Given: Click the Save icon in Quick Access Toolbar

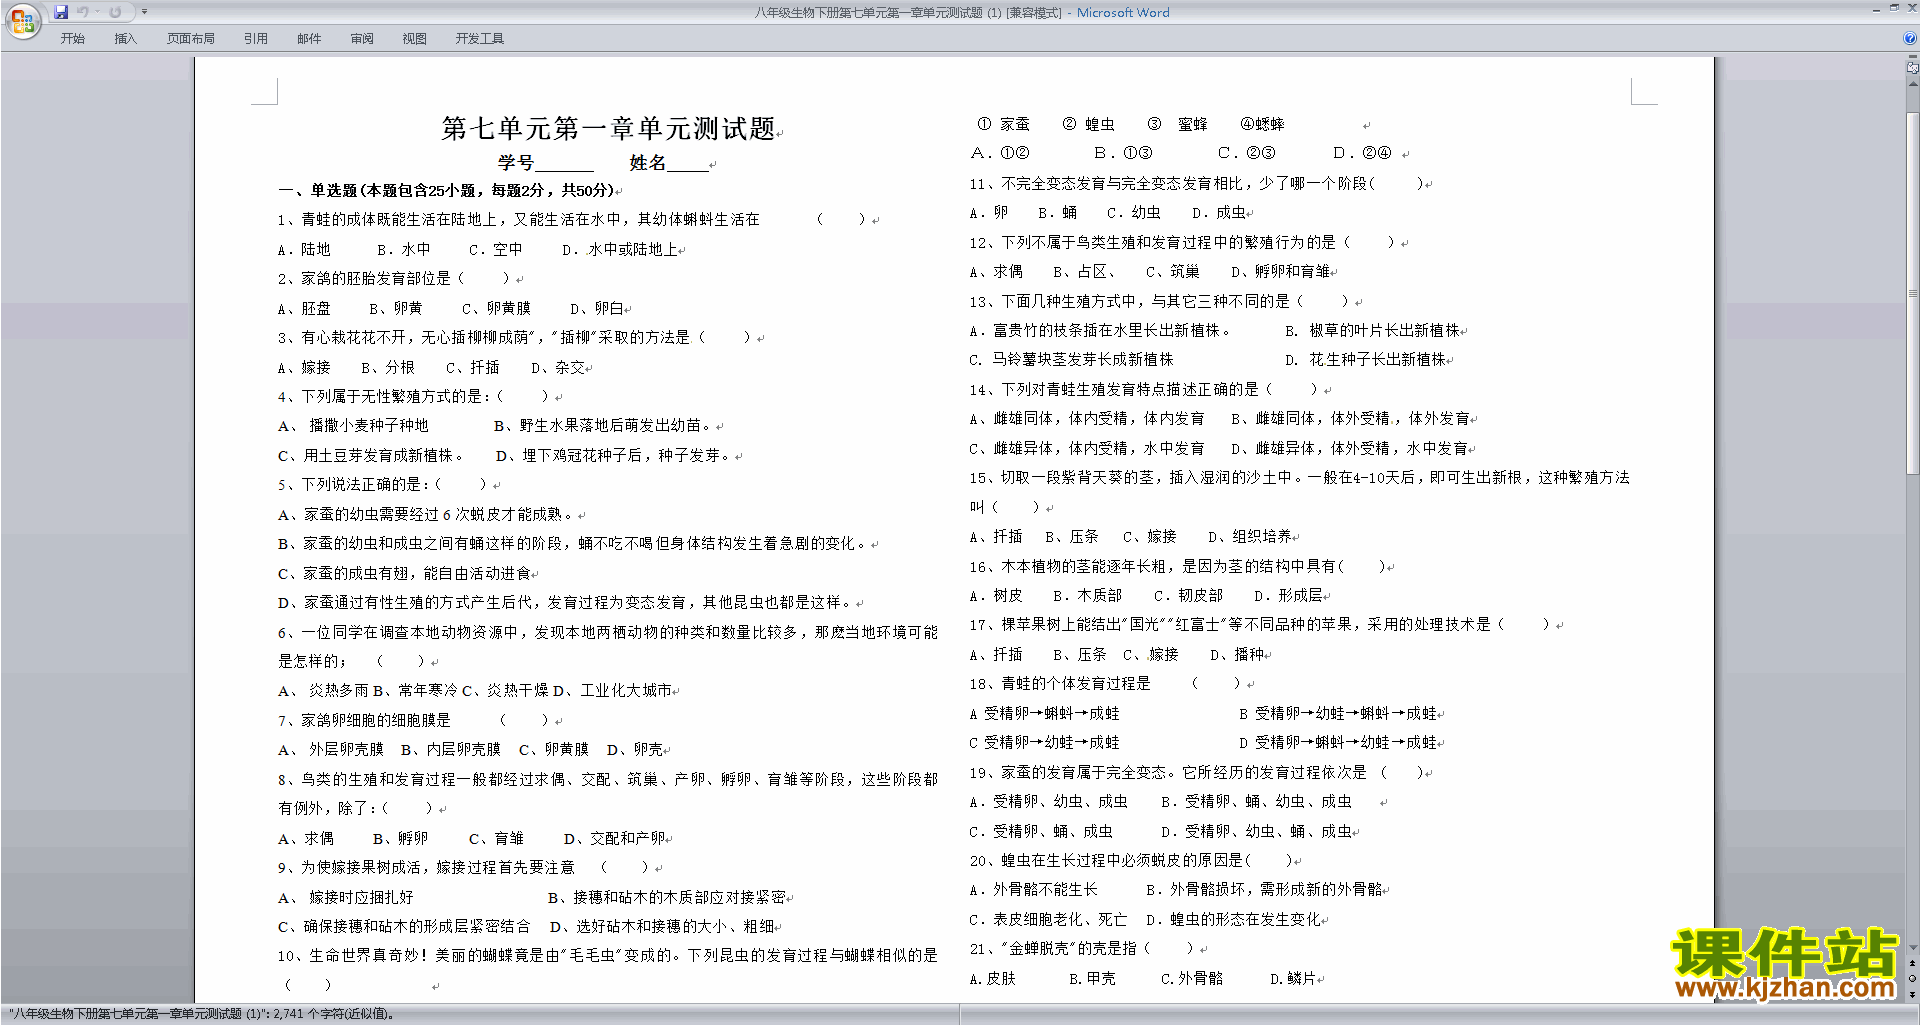Looking at the screenshot, I should pos(61,12).
